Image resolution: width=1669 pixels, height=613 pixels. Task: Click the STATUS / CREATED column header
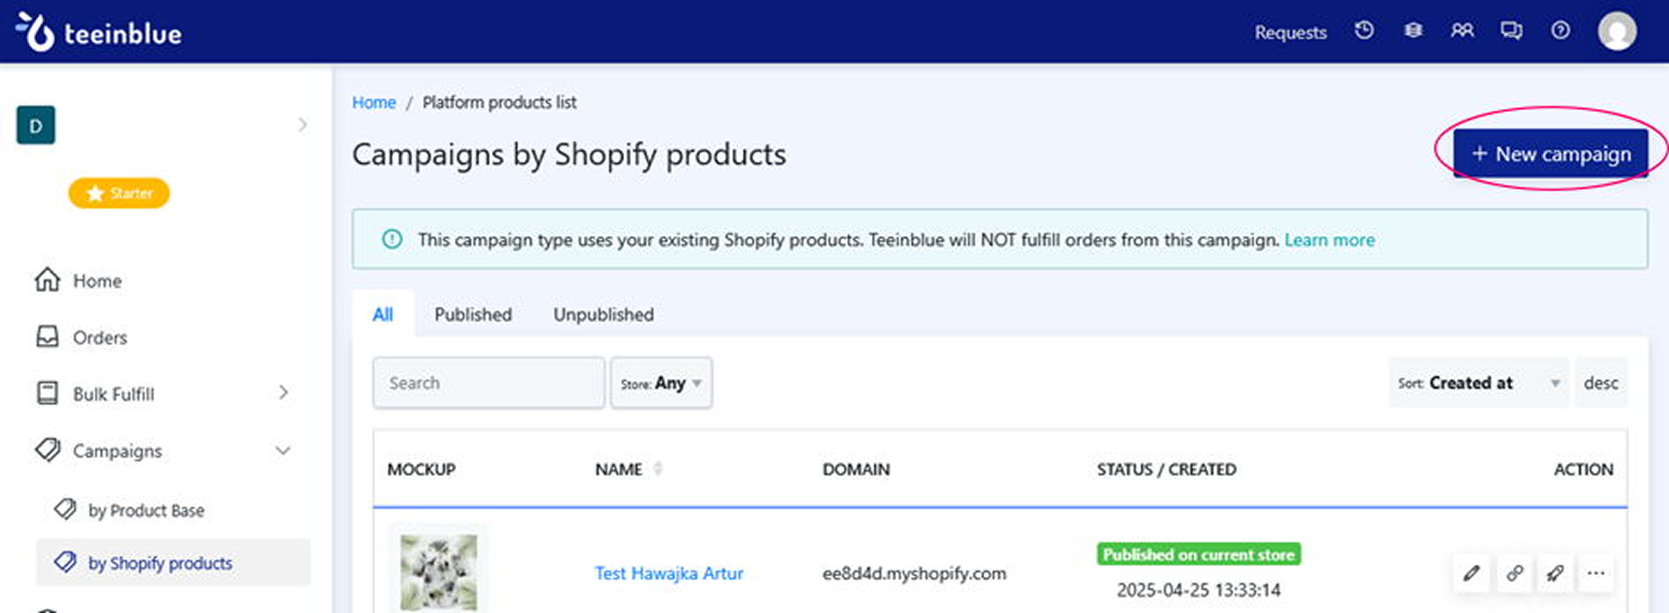click(1167, 469)
